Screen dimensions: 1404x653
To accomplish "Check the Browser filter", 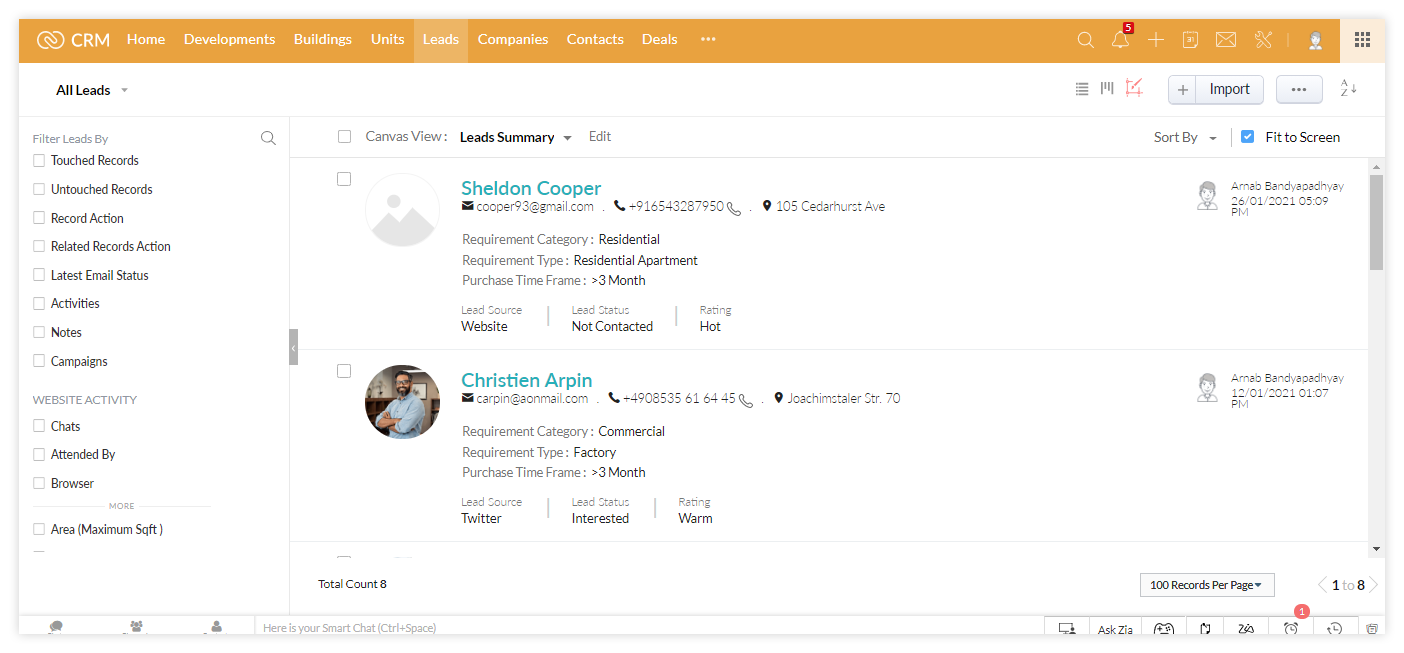I will [x=39, y=483].
